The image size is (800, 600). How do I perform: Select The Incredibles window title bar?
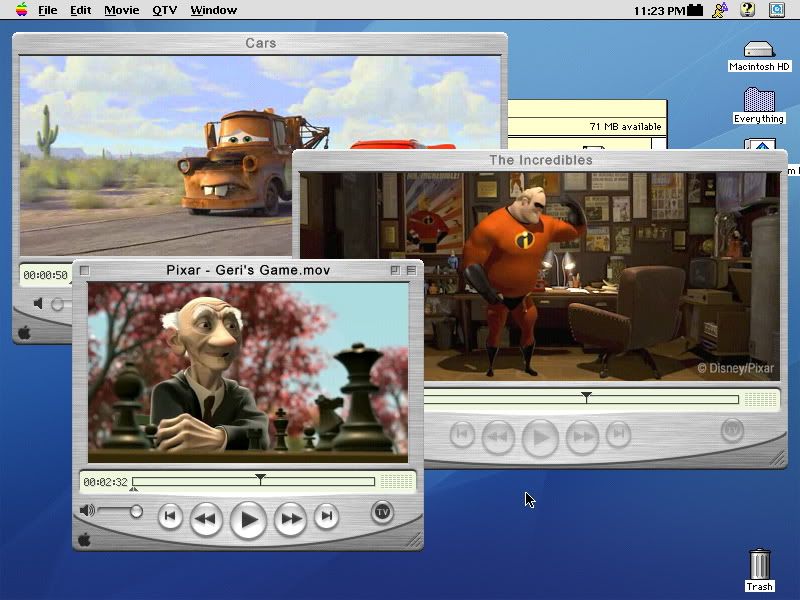pyautogui.click(x=540, y=160)
